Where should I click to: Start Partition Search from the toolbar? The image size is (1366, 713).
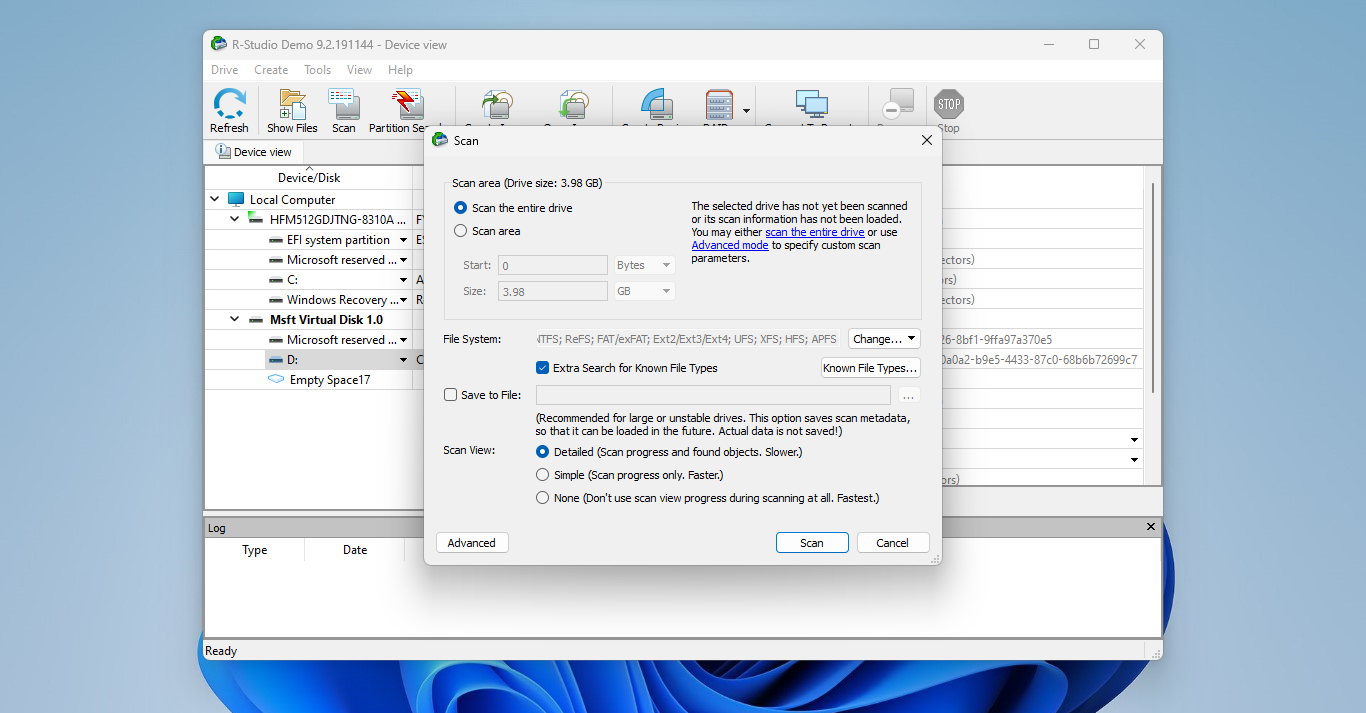coord(407,104)
